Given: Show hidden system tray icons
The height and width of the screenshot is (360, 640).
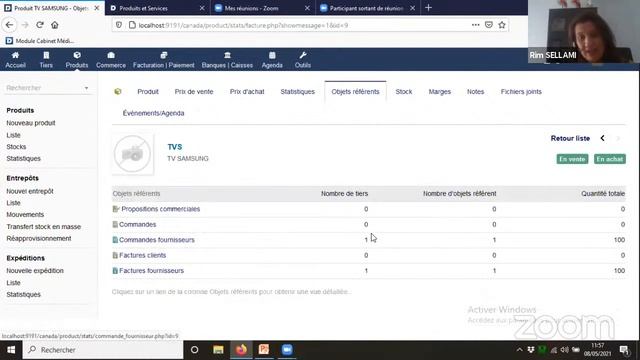Looking at the screenshot, I should (519, 350).
